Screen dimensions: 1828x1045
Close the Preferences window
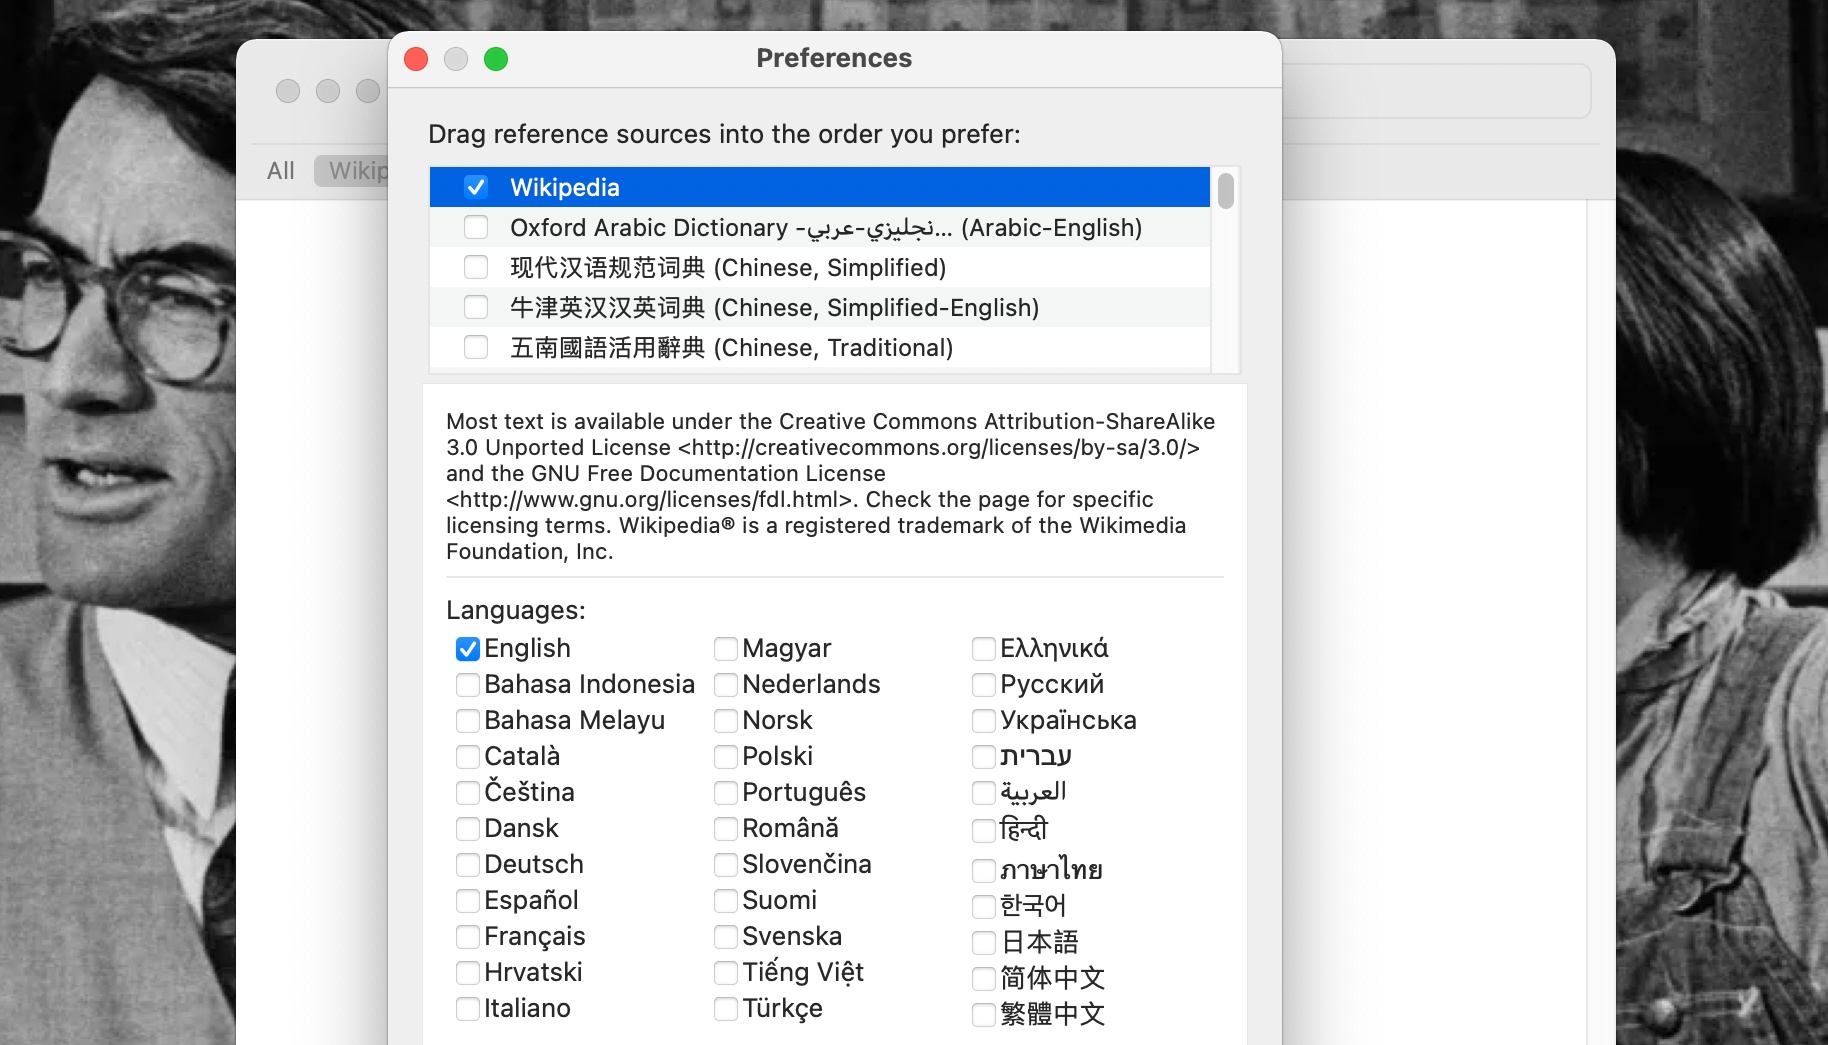pyautogui.click(x=416, y=59)
